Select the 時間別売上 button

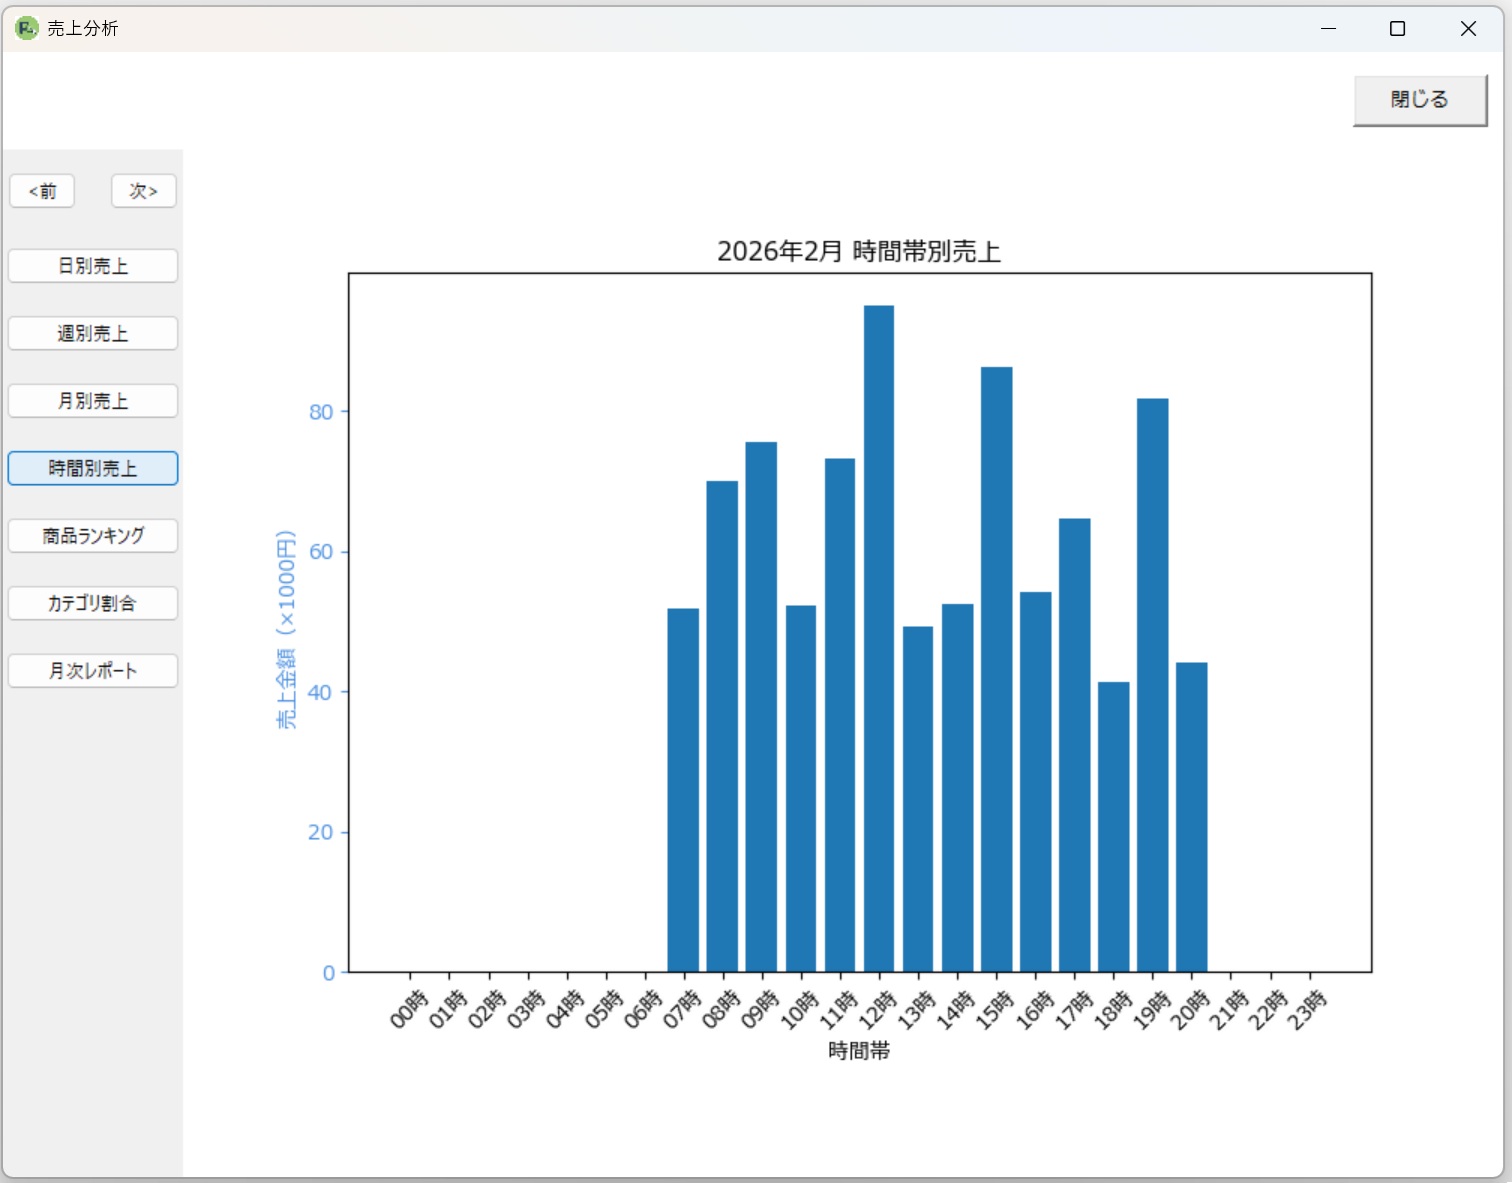93,468
